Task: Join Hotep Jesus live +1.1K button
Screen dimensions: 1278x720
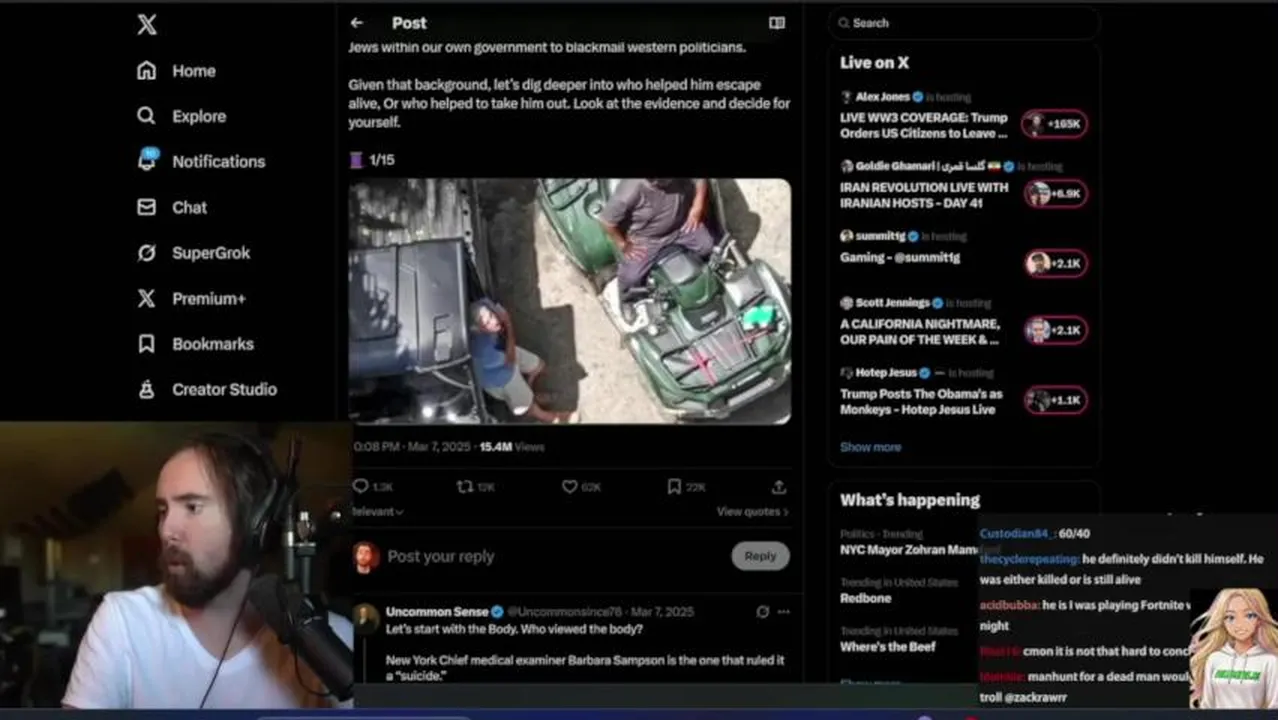Action: (1055, 400)
